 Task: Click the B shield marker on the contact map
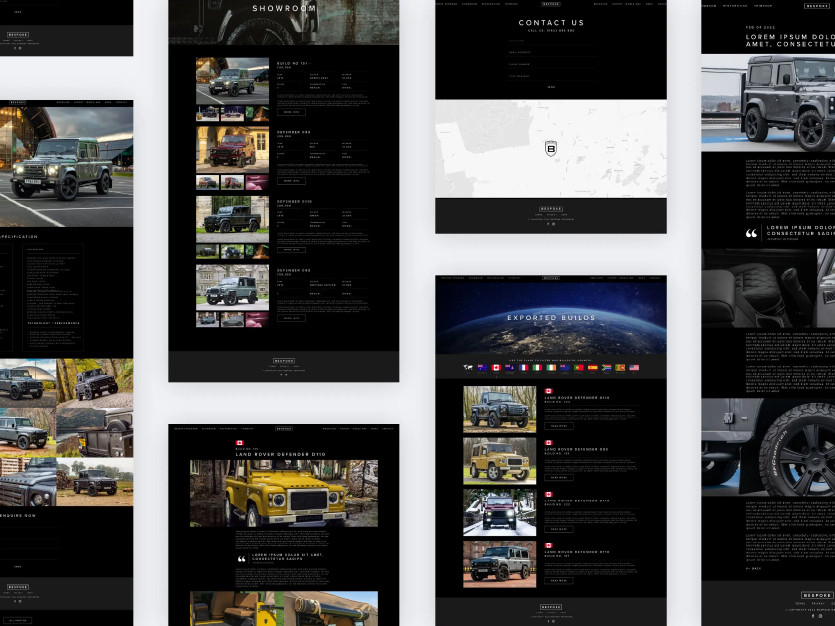pyautogui.click(x=551, y=149)
